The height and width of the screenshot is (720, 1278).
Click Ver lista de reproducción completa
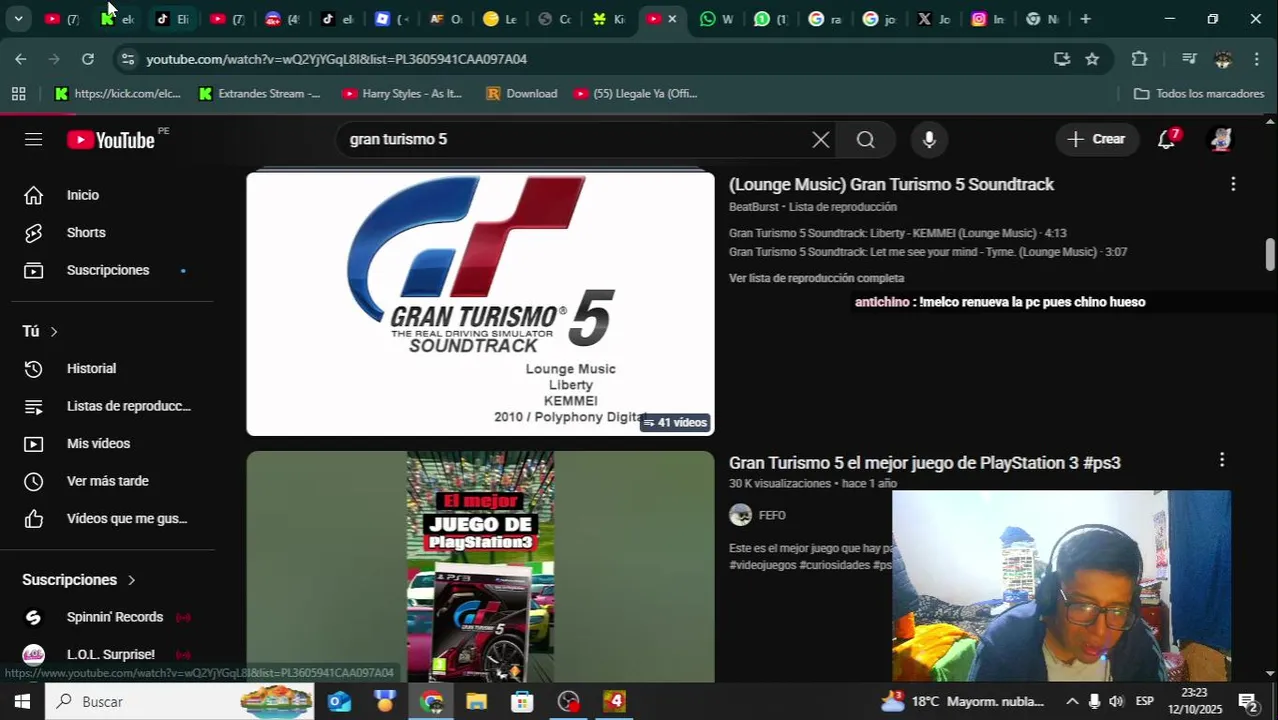(816, 278)
